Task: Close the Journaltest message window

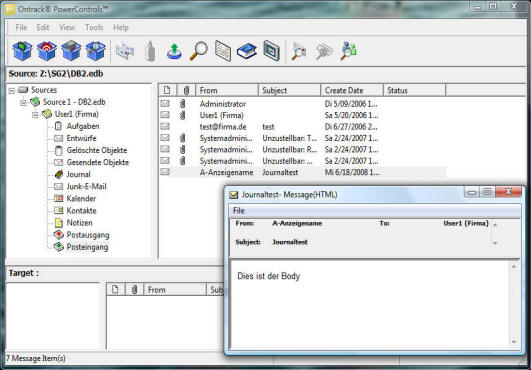Action: (508, 192)
